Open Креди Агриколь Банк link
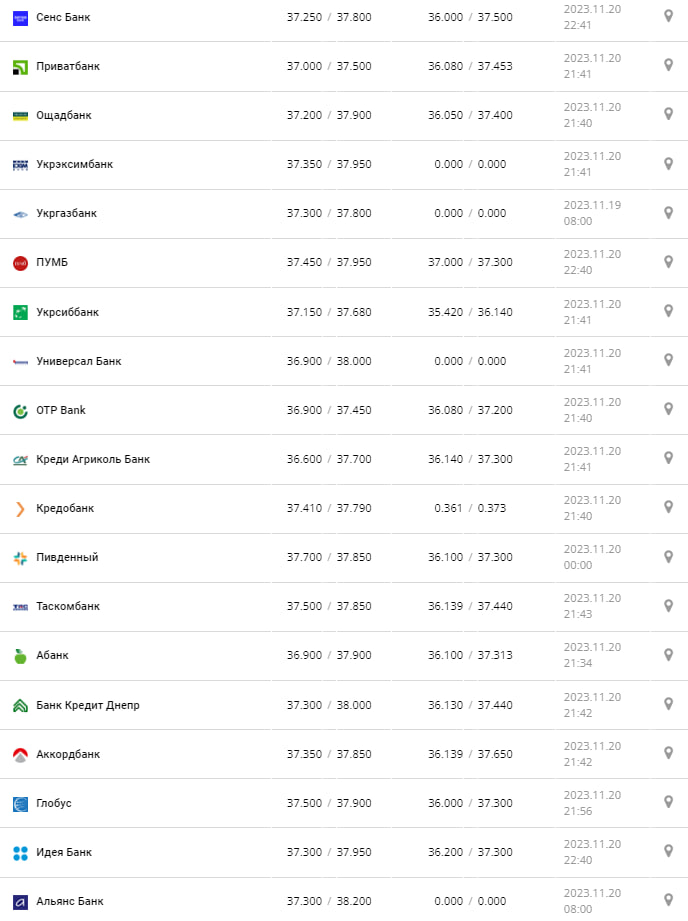The image size is (688, 921). (93, 459)
